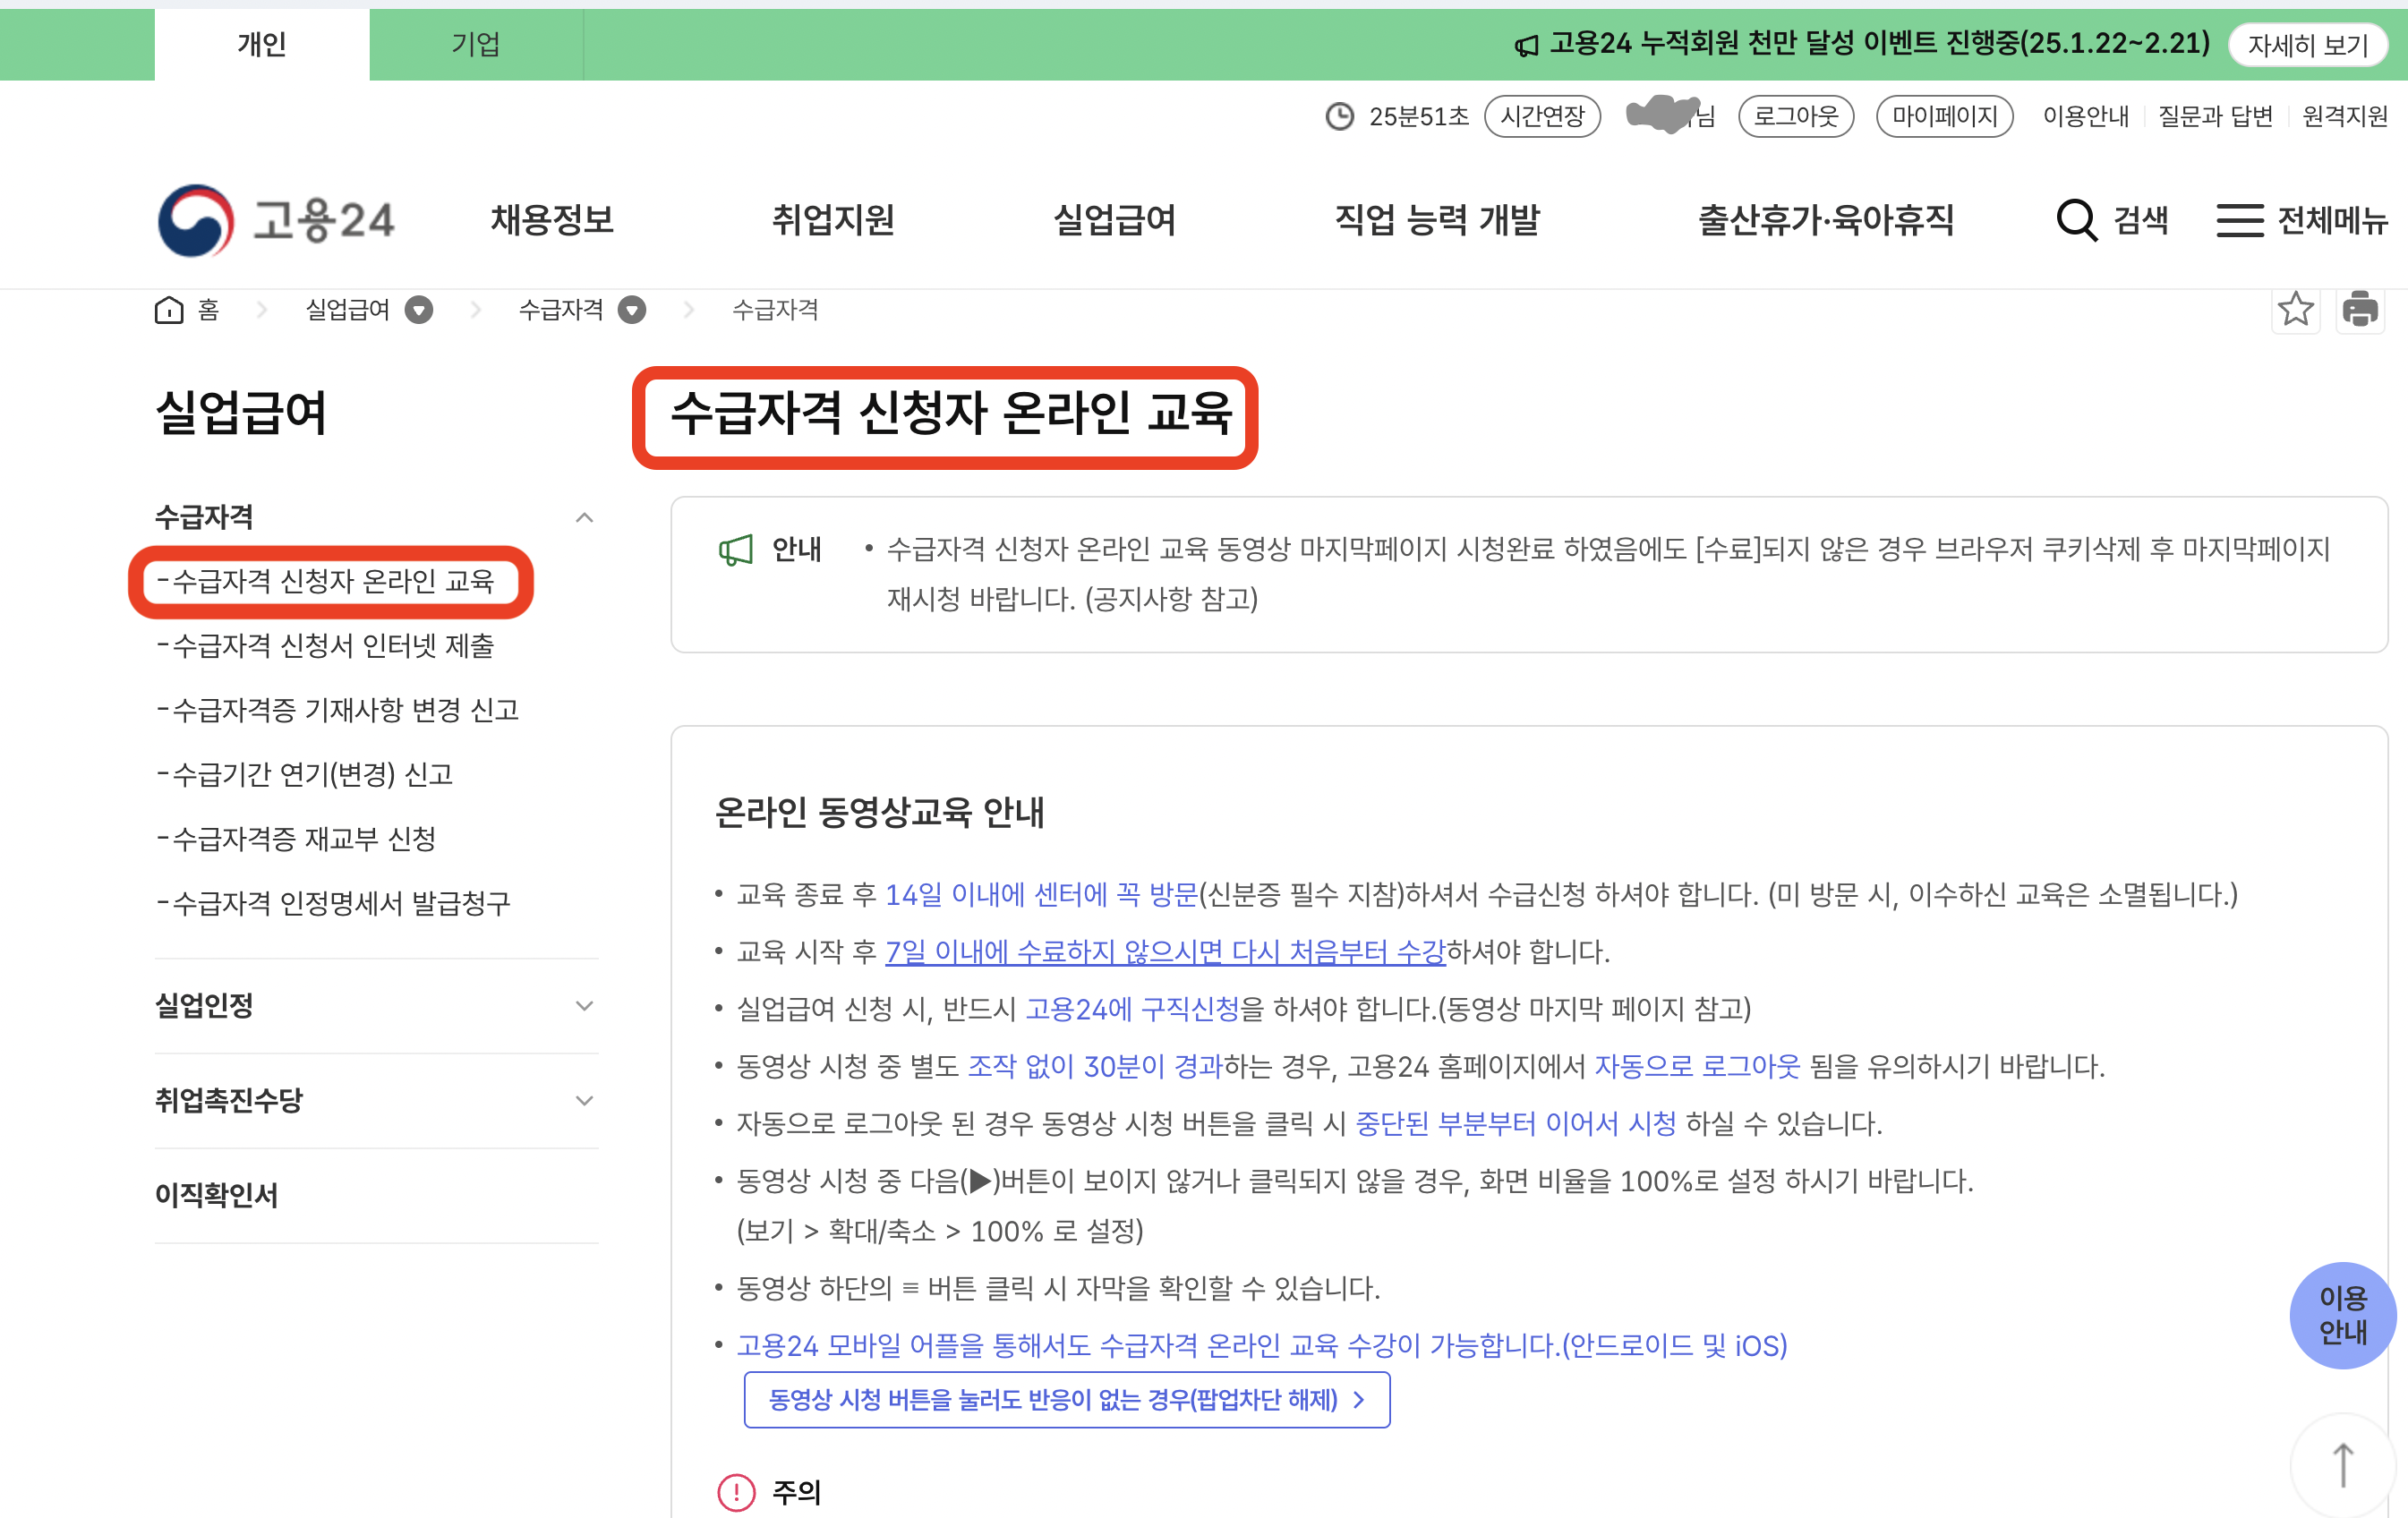Click the search magnifier icon
2408x1518 pixels.
point(2076,220)
